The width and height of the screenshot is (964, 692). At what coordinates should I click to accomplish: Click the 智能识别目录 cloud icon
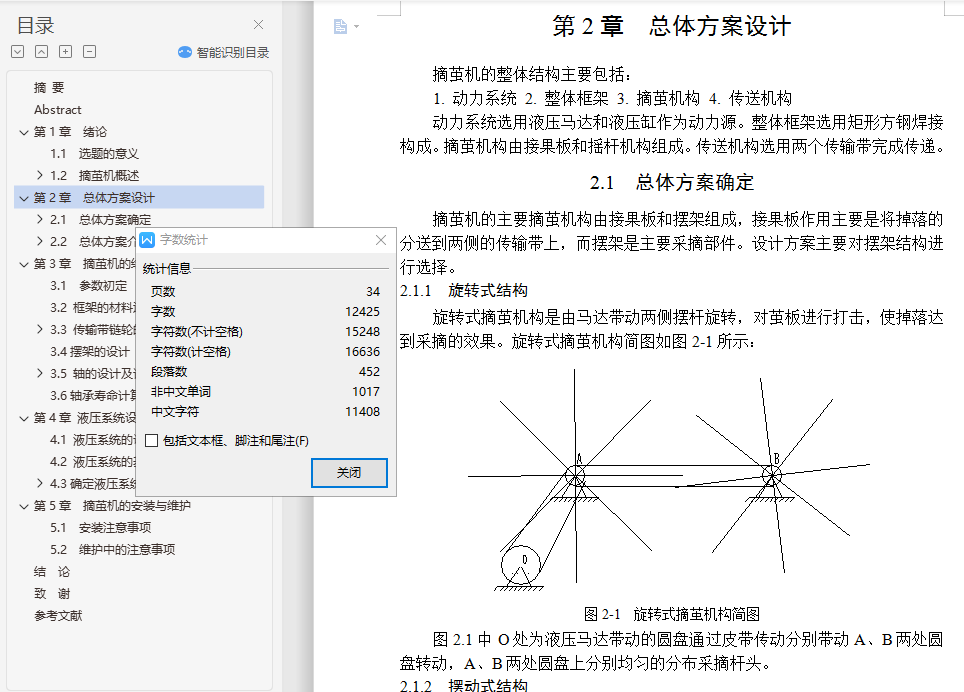point(184,52)
